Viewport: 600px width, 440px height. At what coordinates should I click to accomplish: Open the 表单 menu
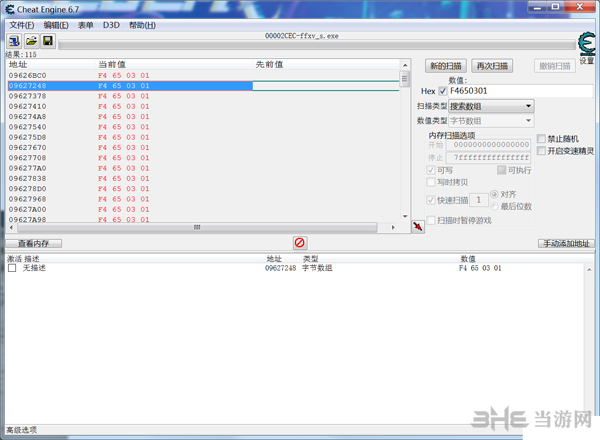tap(86, 25)
